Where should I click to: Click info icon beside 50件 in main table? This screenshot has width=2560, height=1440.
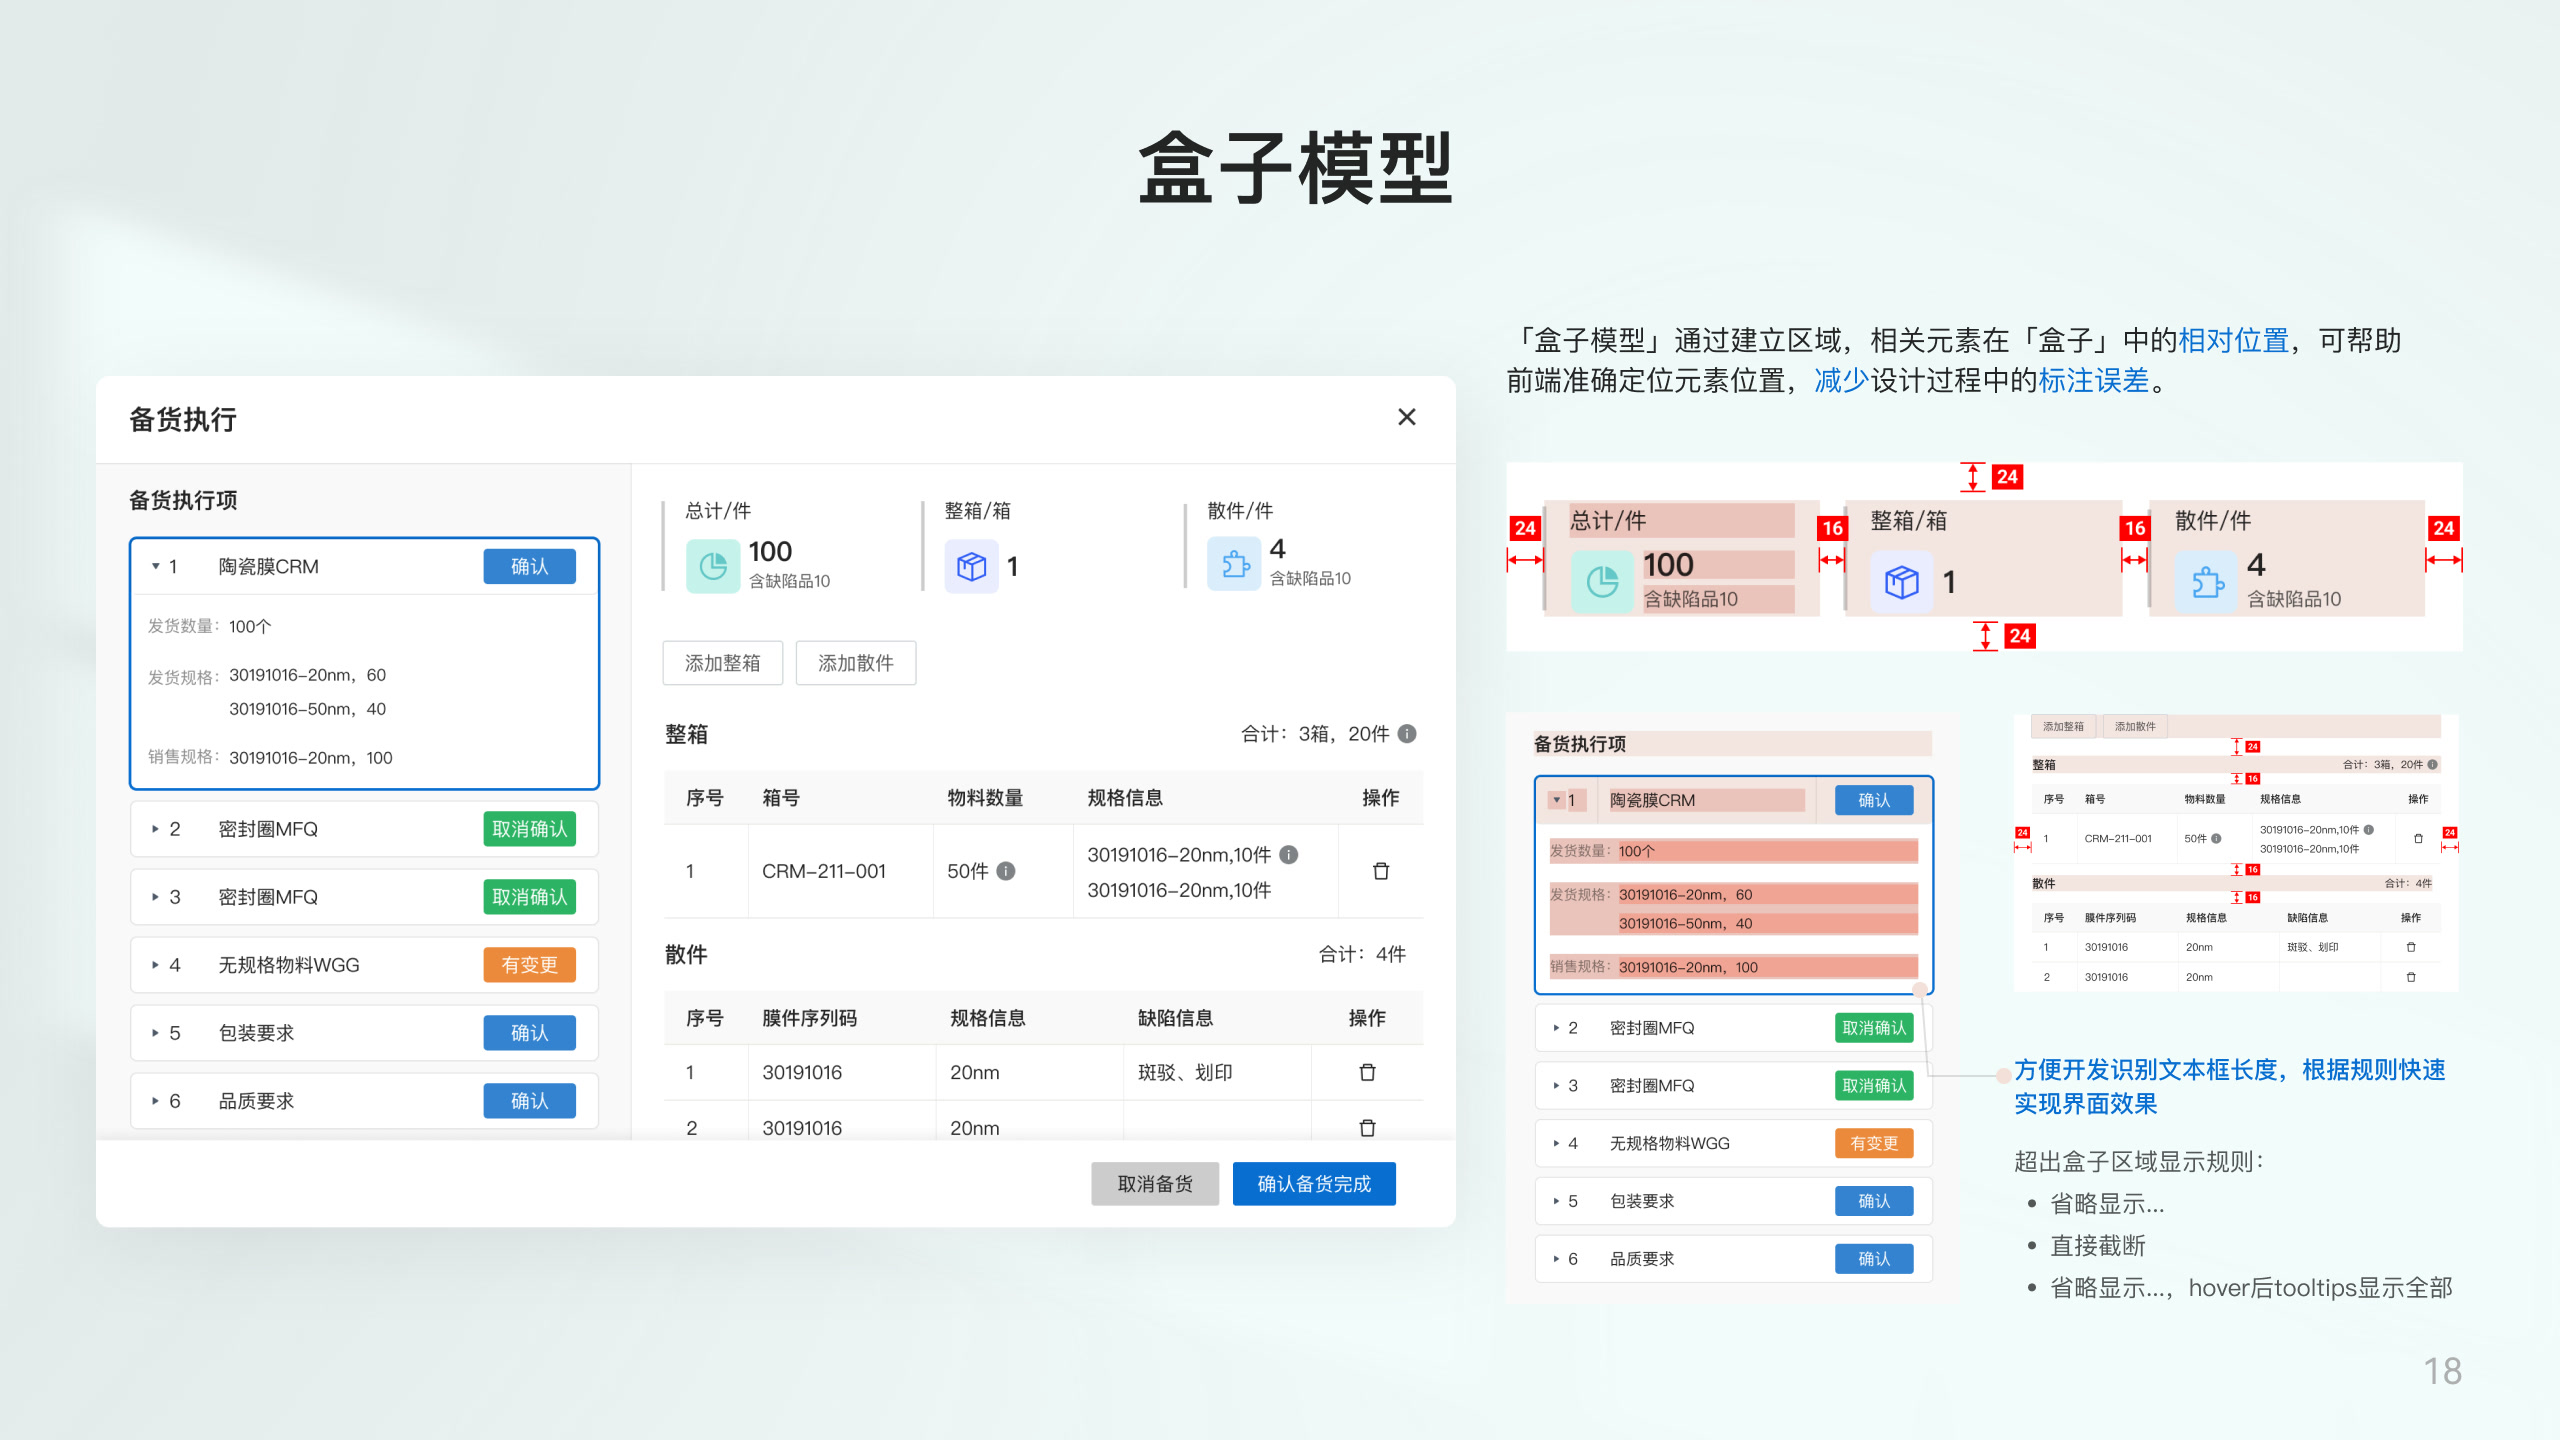point(1006,871)
